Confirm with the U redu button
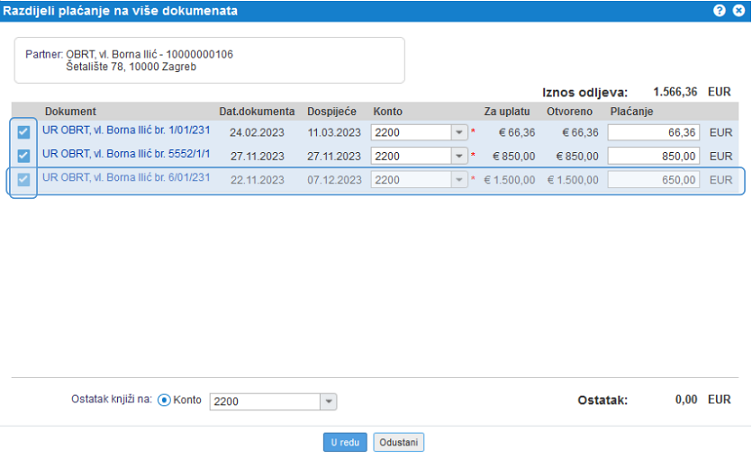The height and width of the screenshot is (459, 752). 345,442
